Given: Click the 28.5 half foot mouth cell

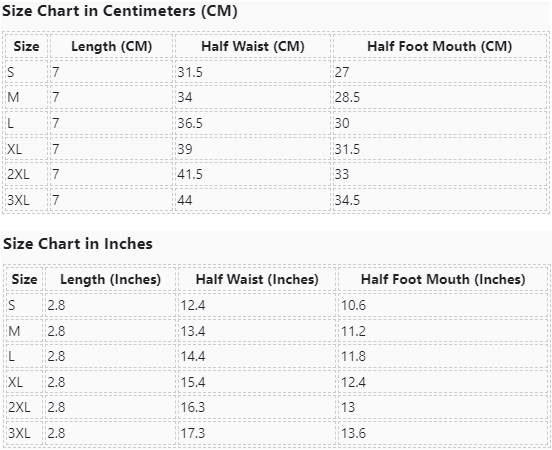Looking at the screenshot, I should pyautogui.click(x=439, y=97).
